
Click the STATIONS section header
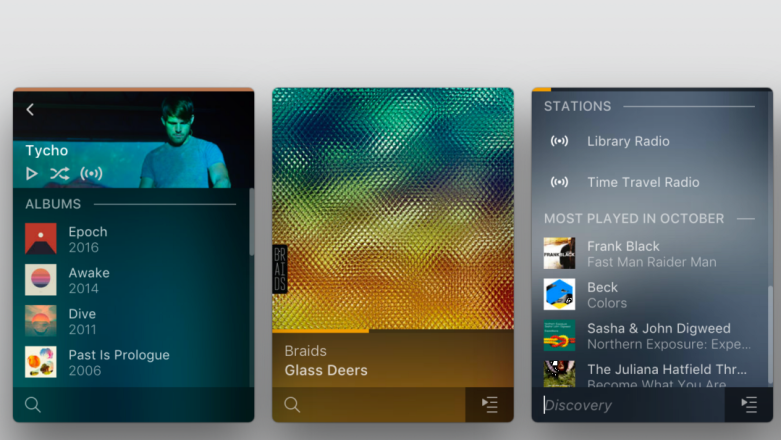(577, 106)
